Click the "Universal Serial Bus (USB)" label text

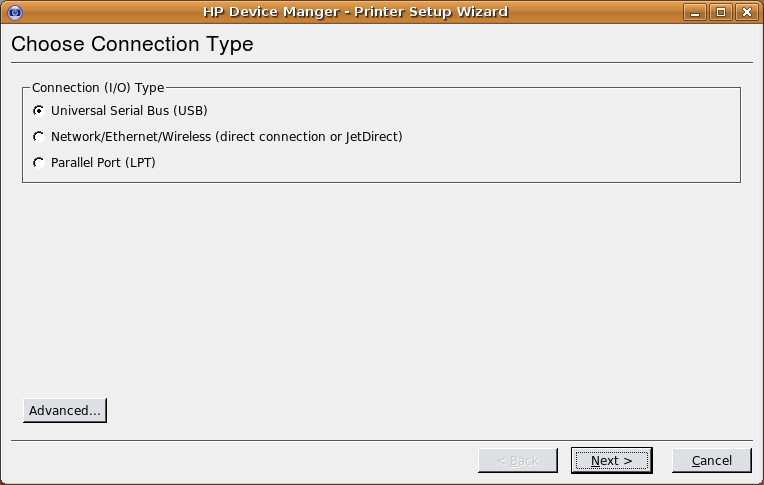129,111
